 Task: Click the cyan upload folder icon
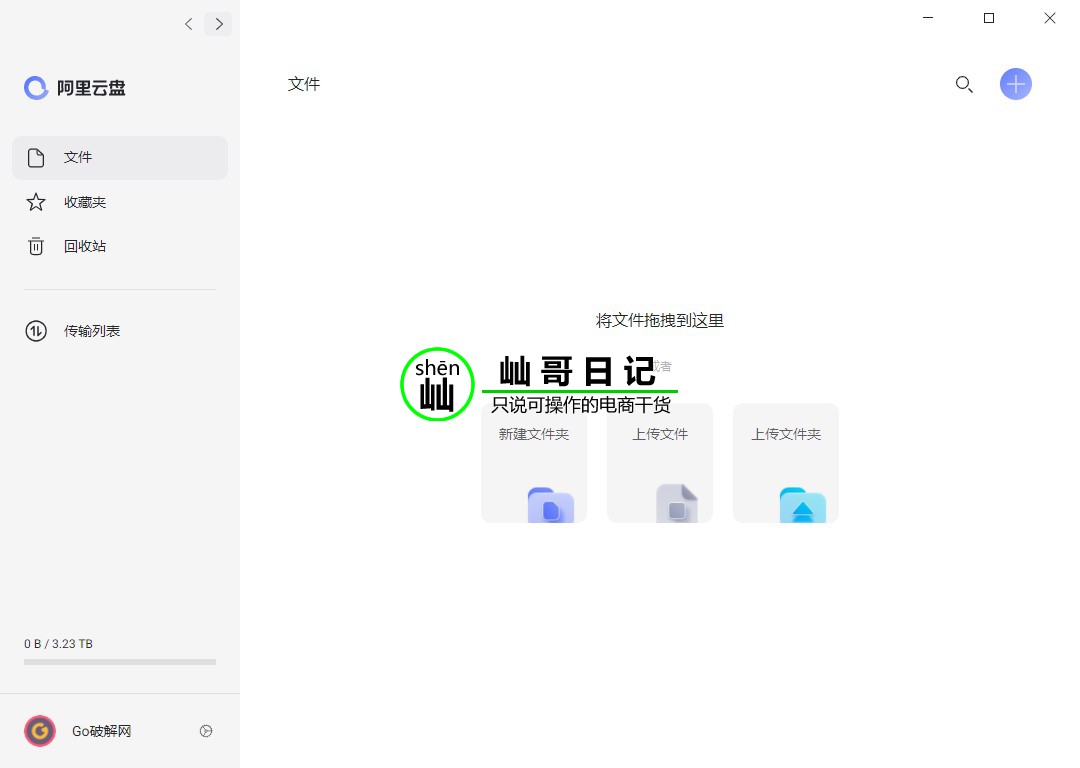(x=802, y=505)
